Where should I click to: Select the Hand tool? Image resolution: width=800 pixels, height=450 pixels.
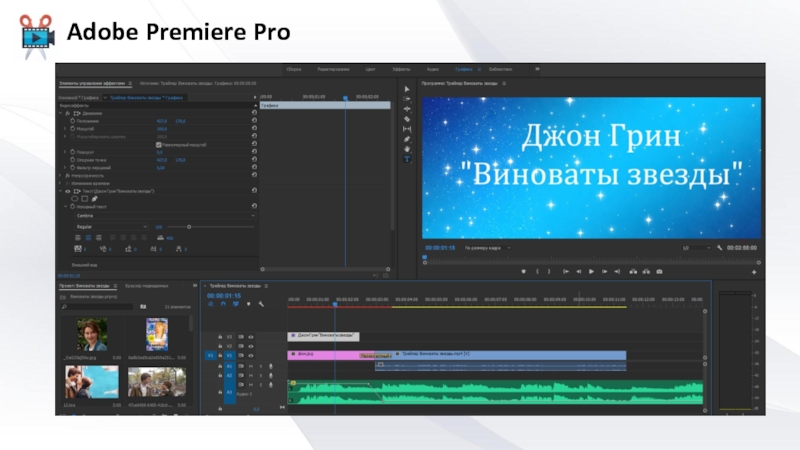point(407,149)
